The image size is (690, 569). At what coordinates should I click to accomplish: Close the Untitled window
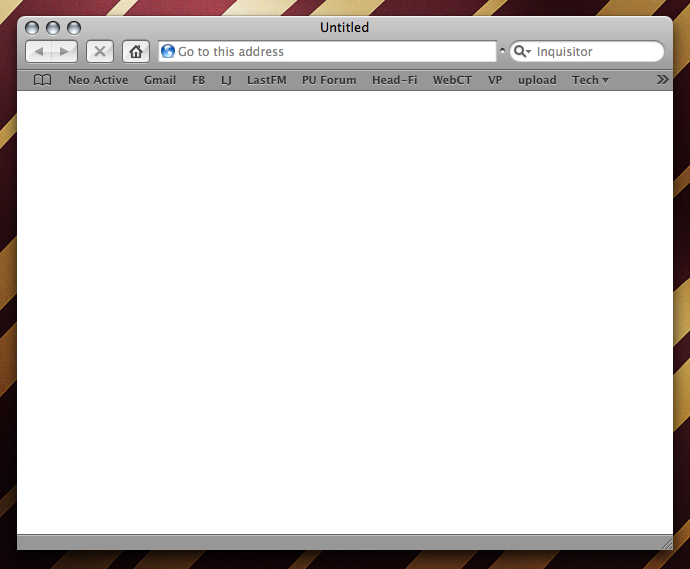pos(32,28)
